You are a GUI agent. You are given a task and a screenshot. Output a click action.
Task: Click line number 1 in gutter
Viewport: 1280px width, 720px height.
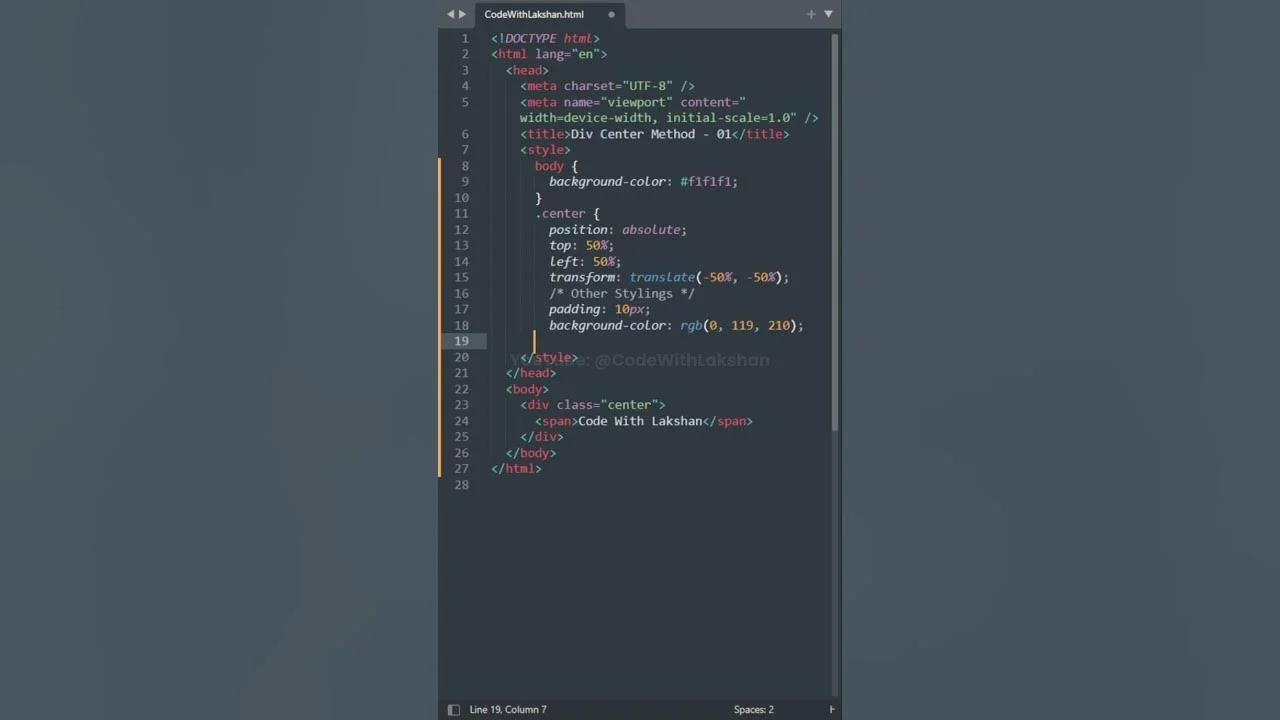click(x=465, y=38)
